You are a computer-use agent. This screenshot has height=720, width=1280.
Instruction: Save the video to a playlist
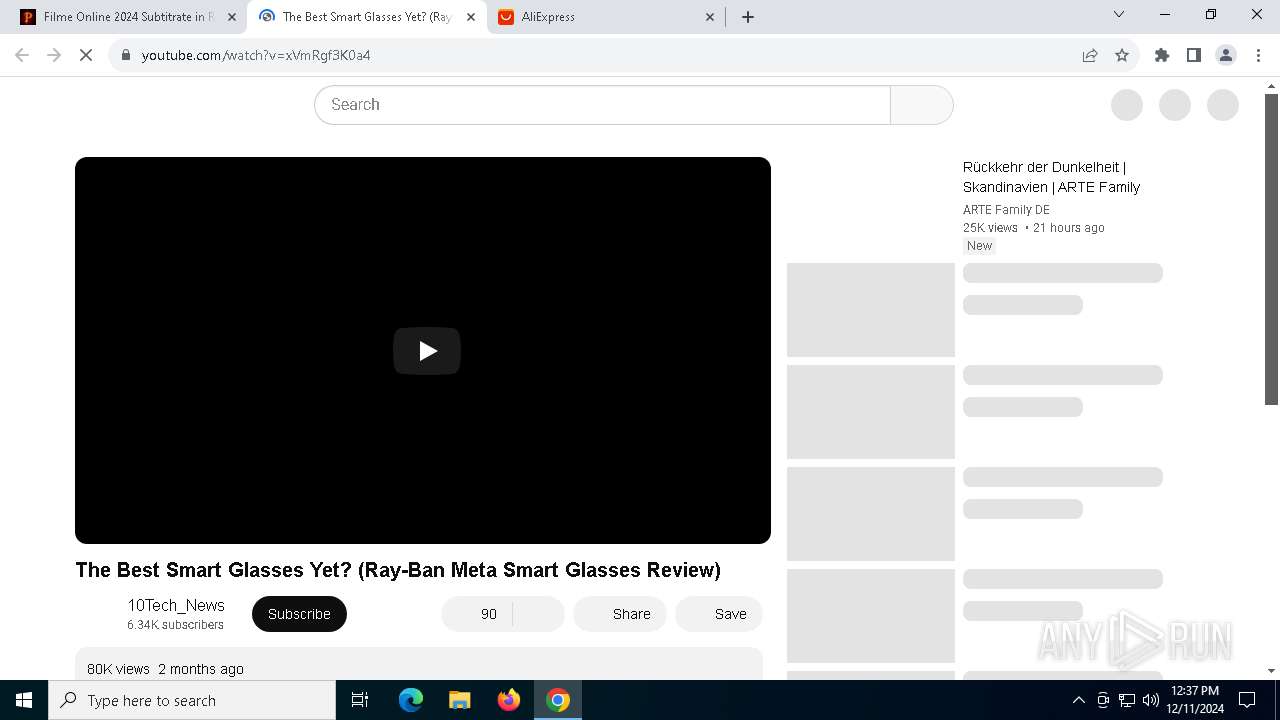(x=719, y=614)
